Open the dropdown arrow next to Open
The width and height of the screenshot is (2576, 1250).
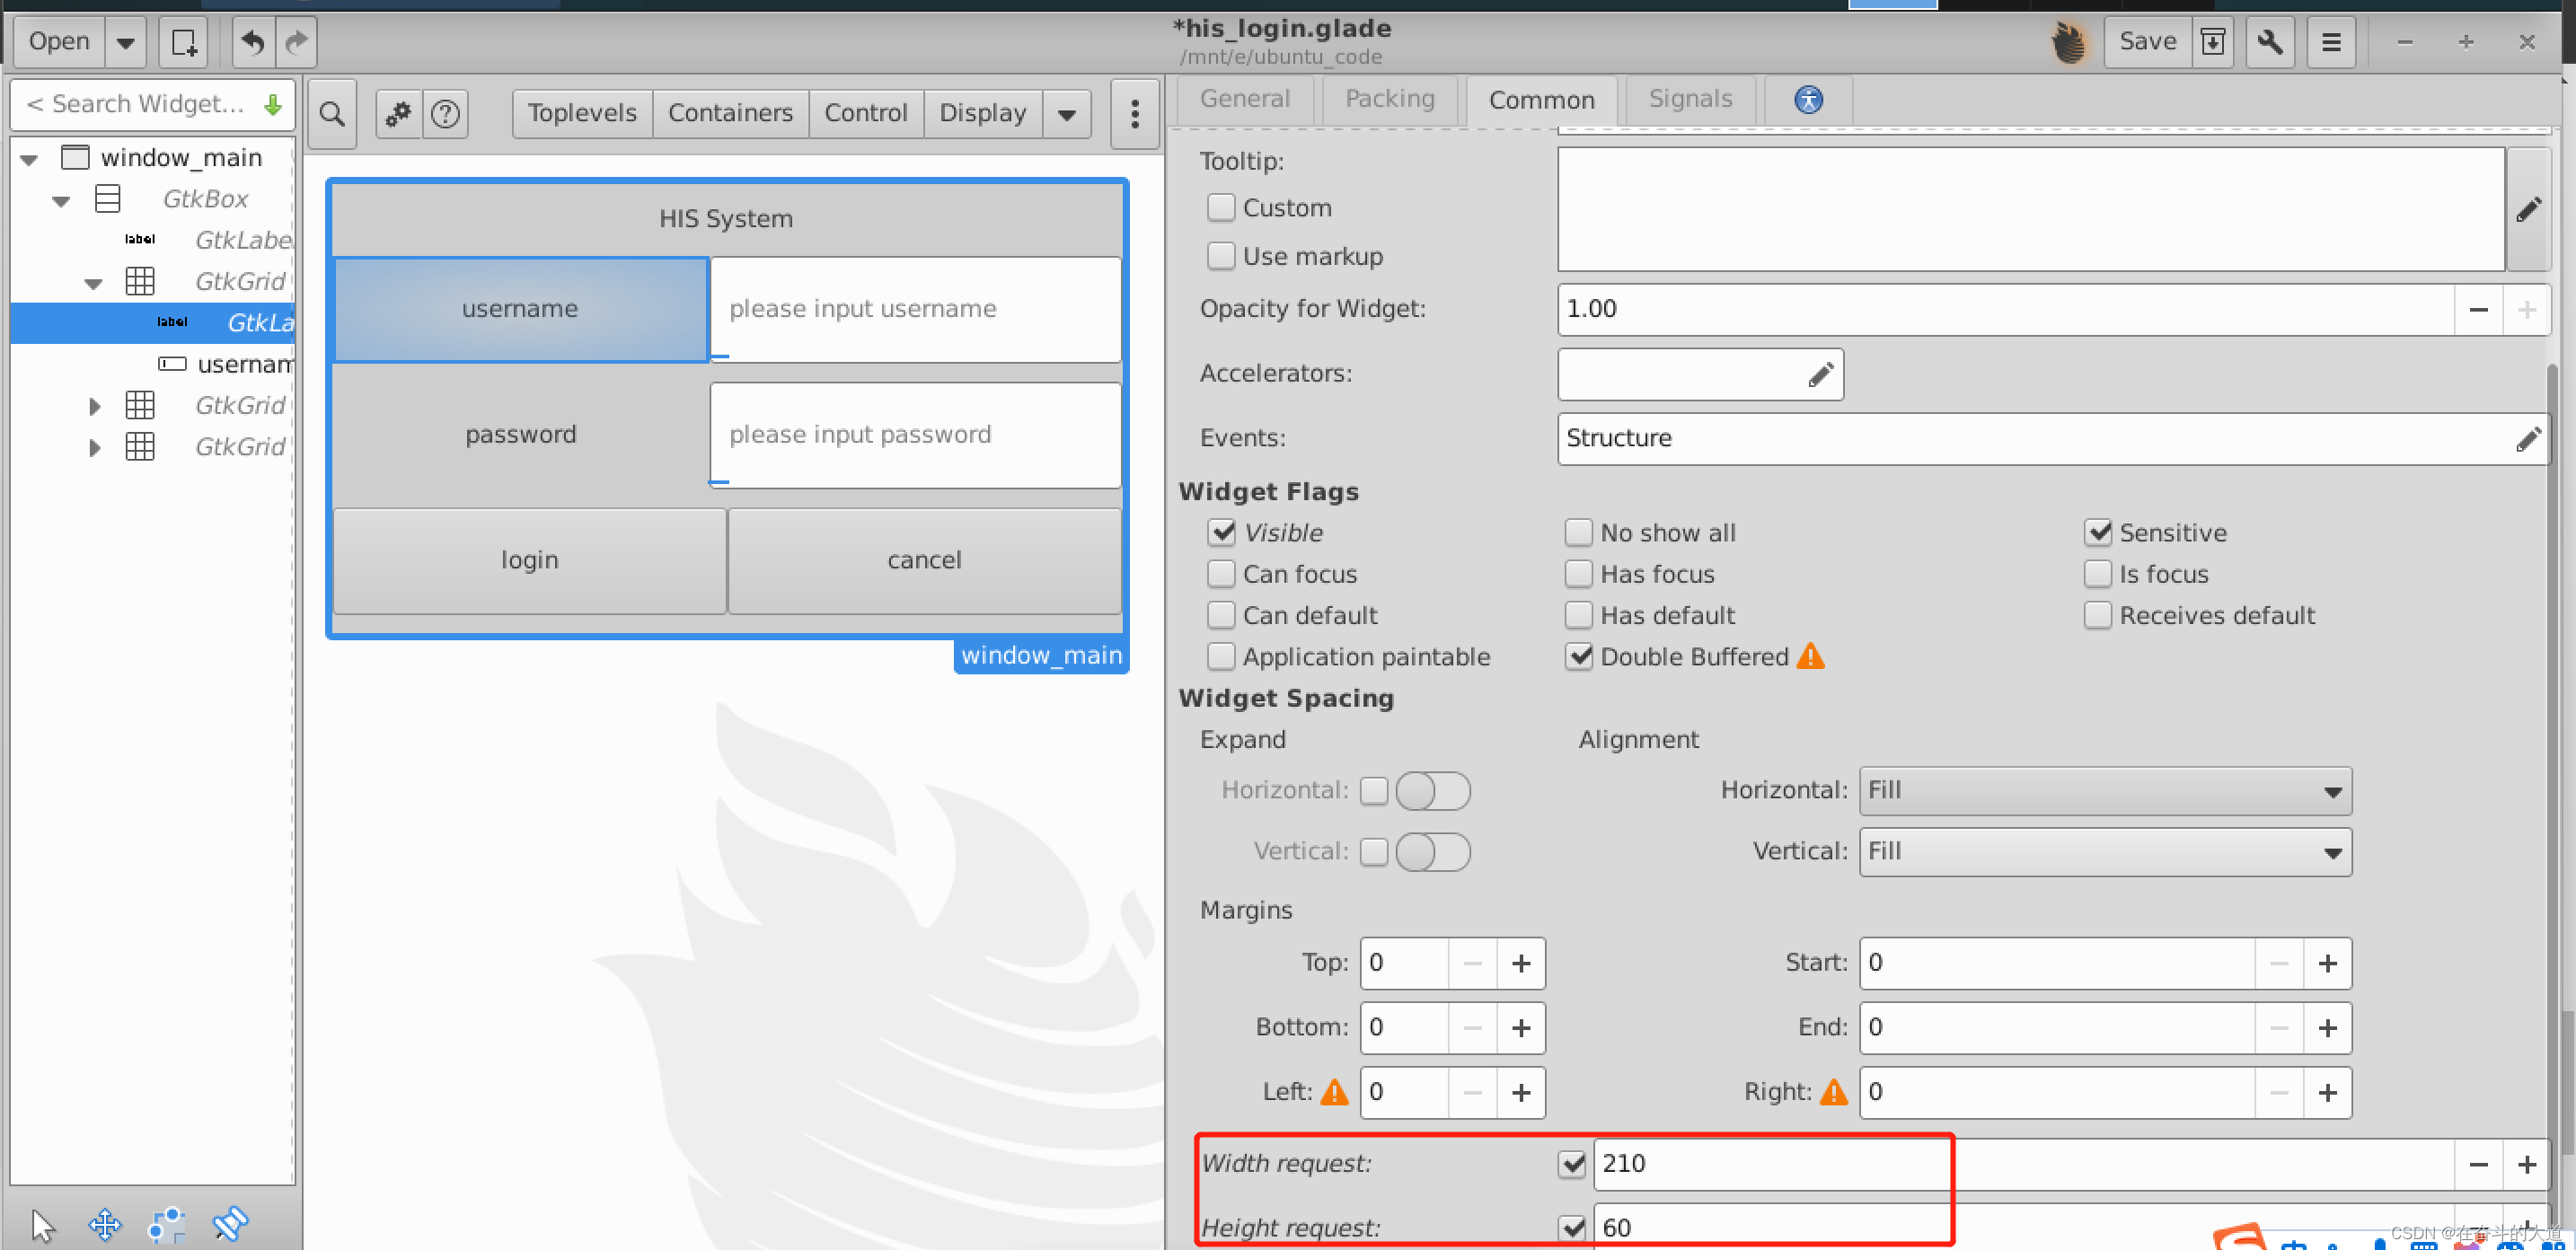click(125, 42)
